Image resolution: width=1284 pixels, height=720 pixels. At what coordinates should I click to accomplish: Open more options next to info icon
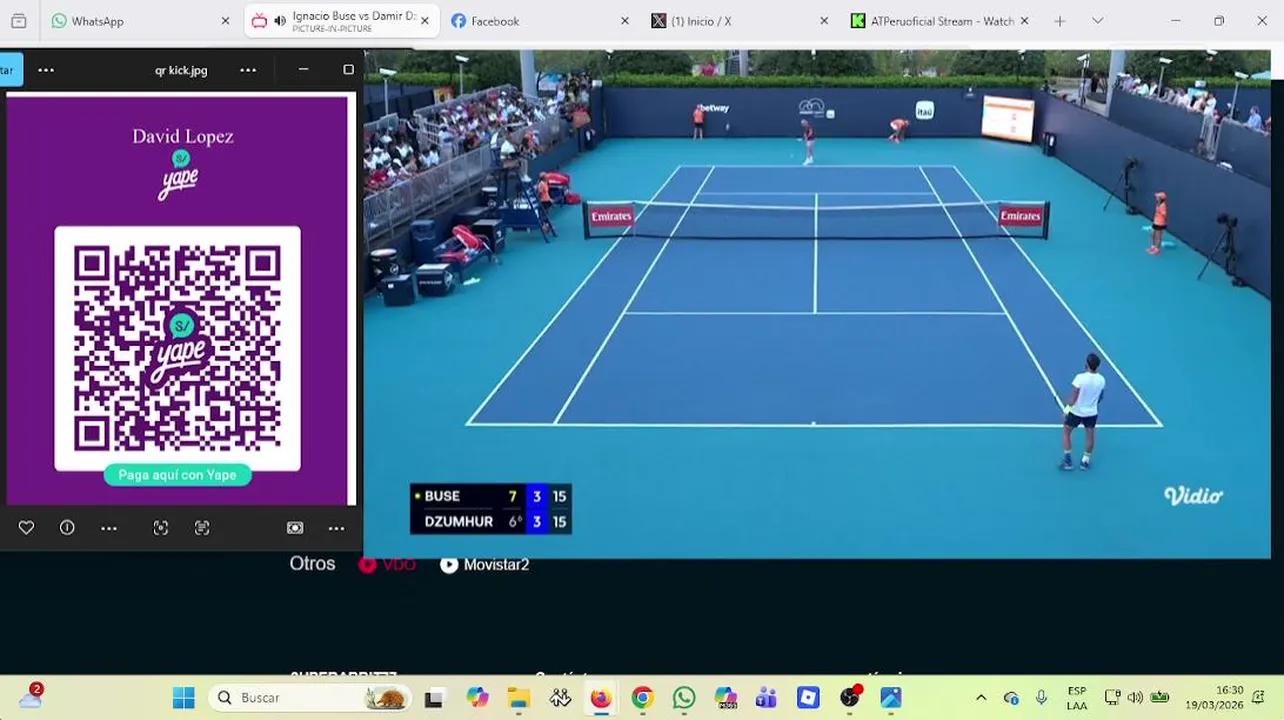(108, 528)
